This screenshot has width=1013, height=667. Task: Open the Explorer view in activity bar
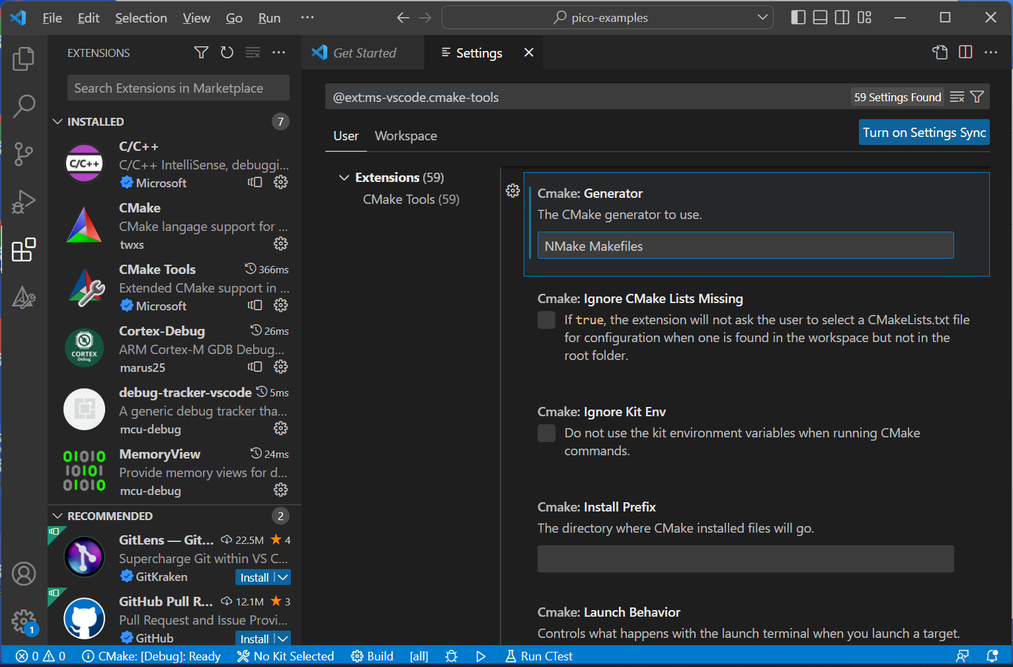[x=23, y=59]
